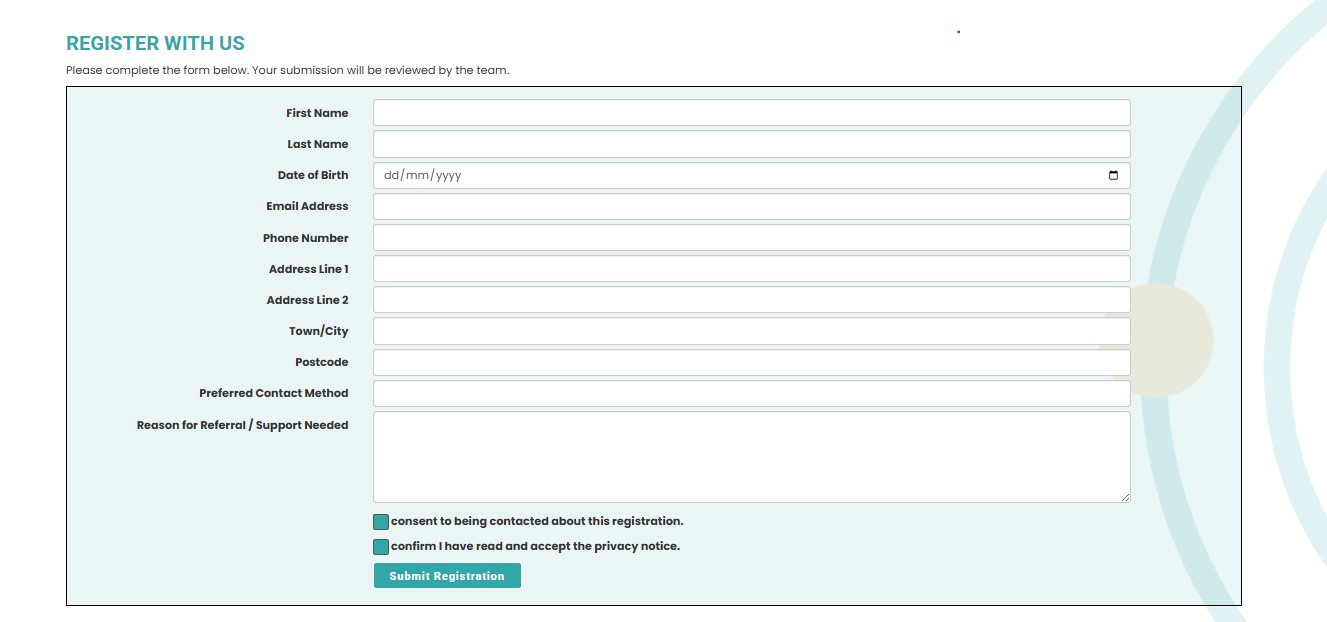Click the dd/mm/yyyy date text in Date of Birth

[422, 176]
